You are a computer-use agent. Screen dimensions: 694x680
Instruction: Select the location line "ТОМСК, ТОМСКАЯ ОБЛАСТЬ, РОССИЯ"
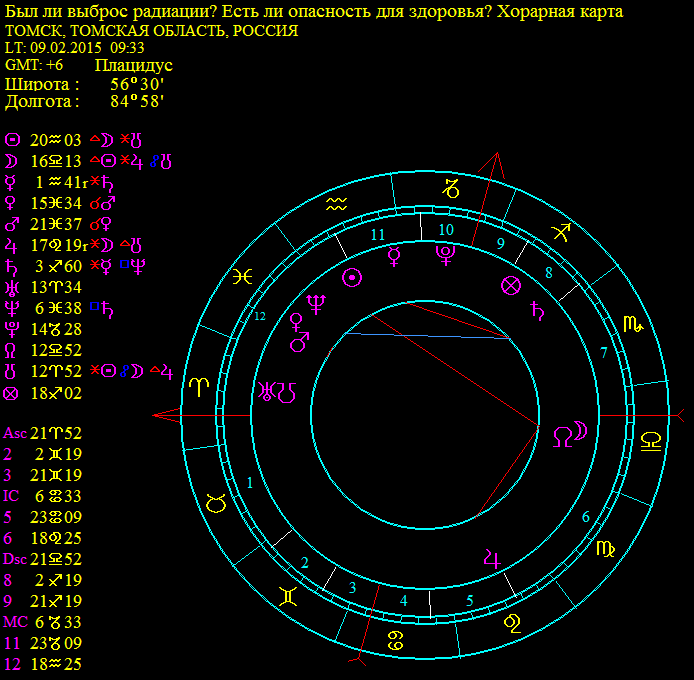pos(151,31)
